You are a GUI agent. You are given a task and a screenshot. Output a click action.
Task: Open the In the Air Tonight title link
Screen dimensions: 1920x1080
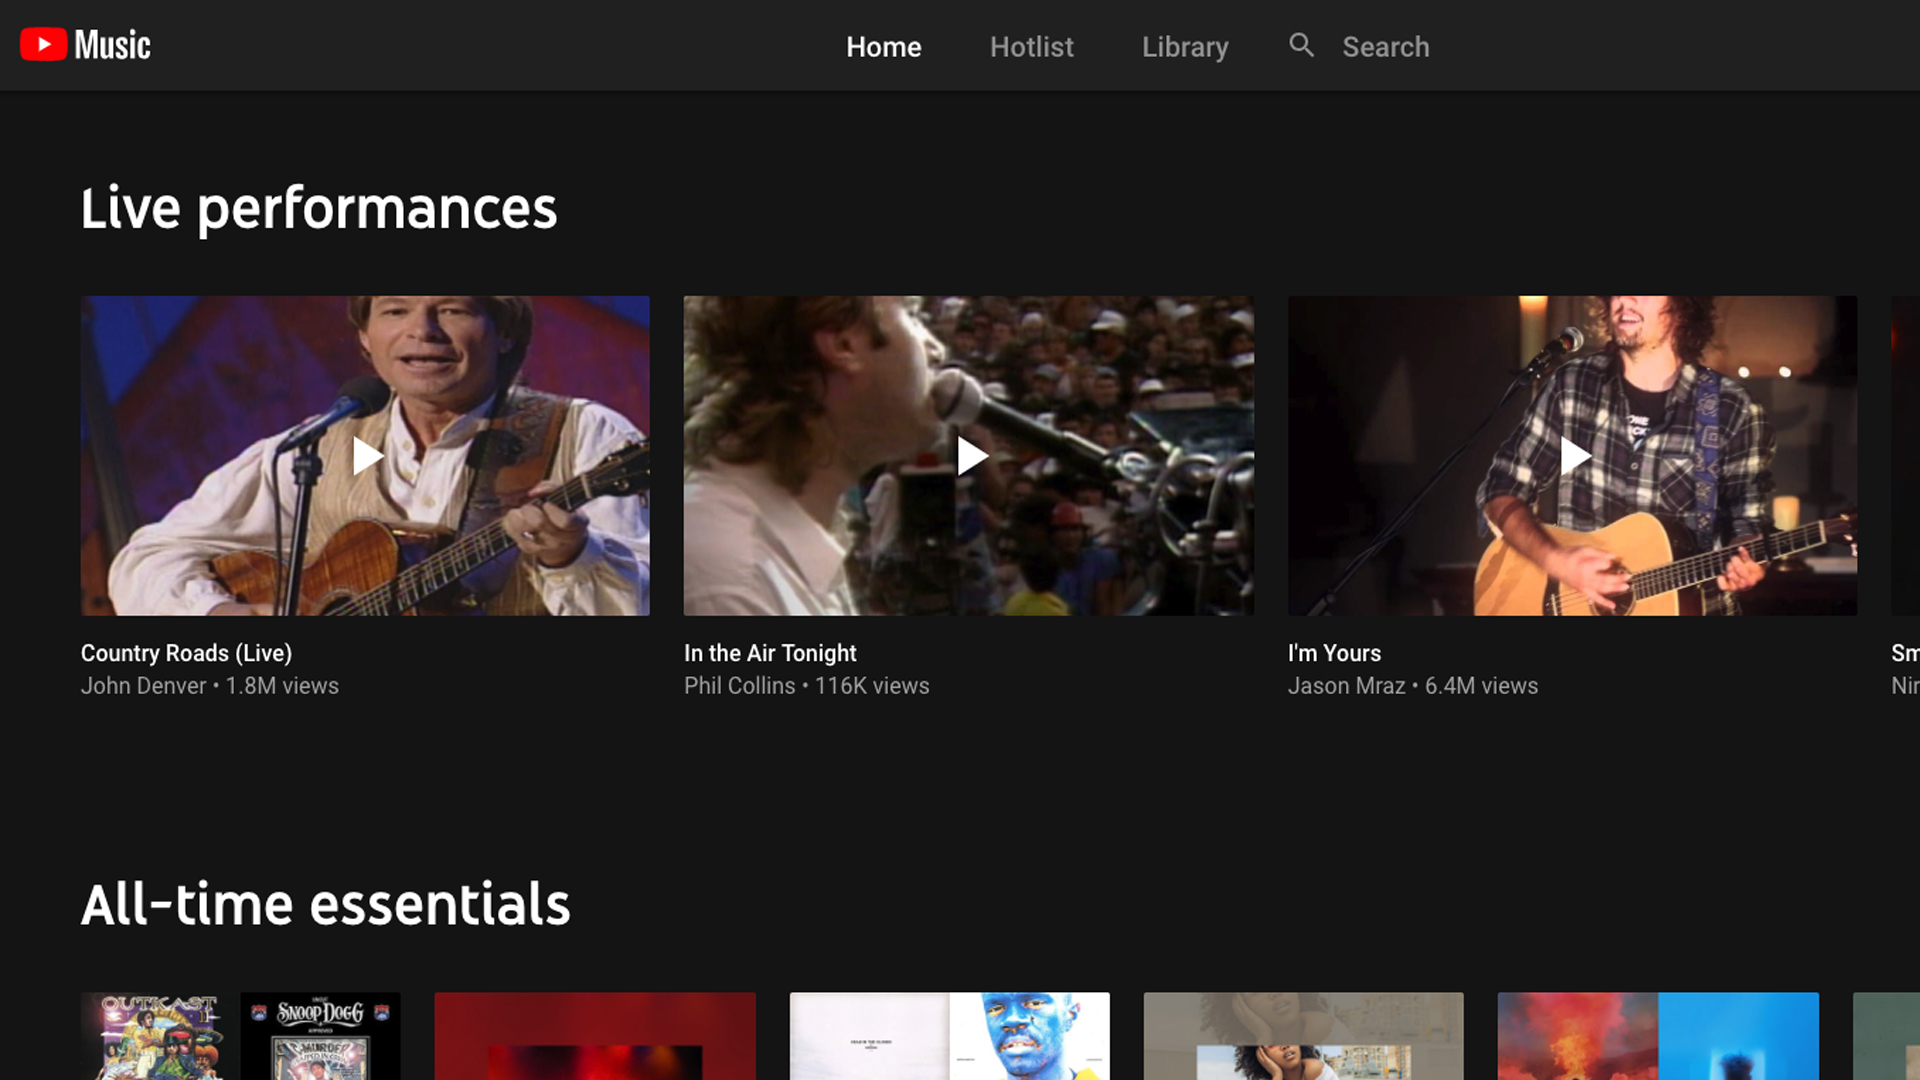[x=770, y=653]
